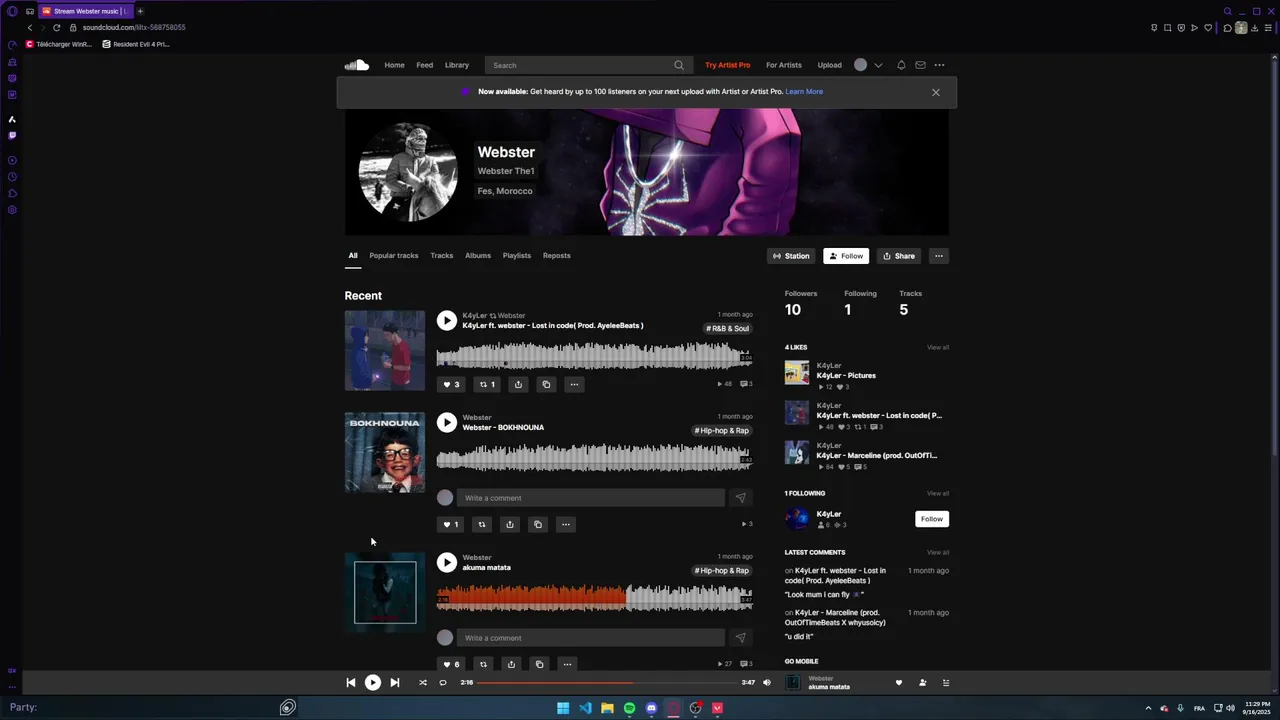Toggle repost on Lost in code track

[487, 384]
